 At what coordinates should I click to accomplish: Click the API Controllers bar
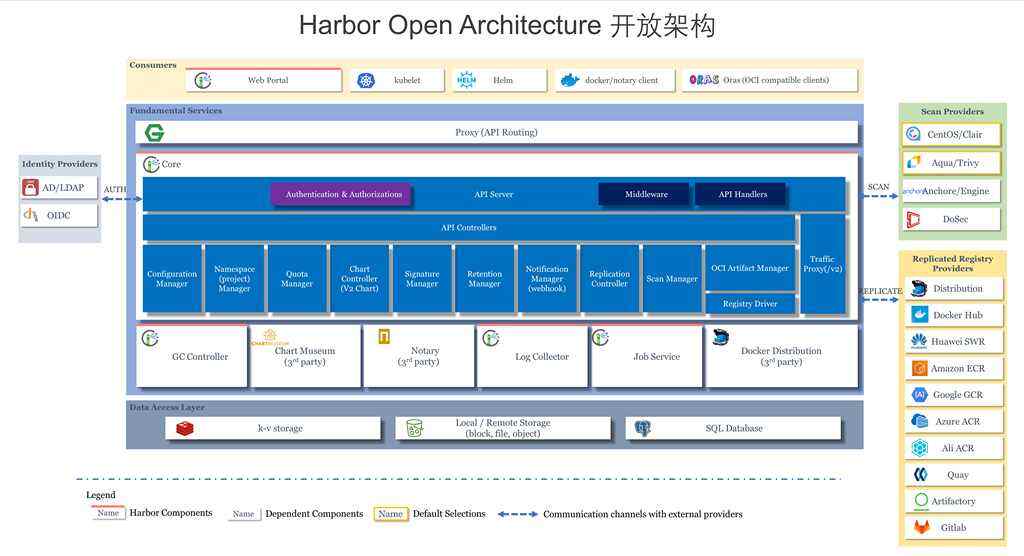(469, 228)
